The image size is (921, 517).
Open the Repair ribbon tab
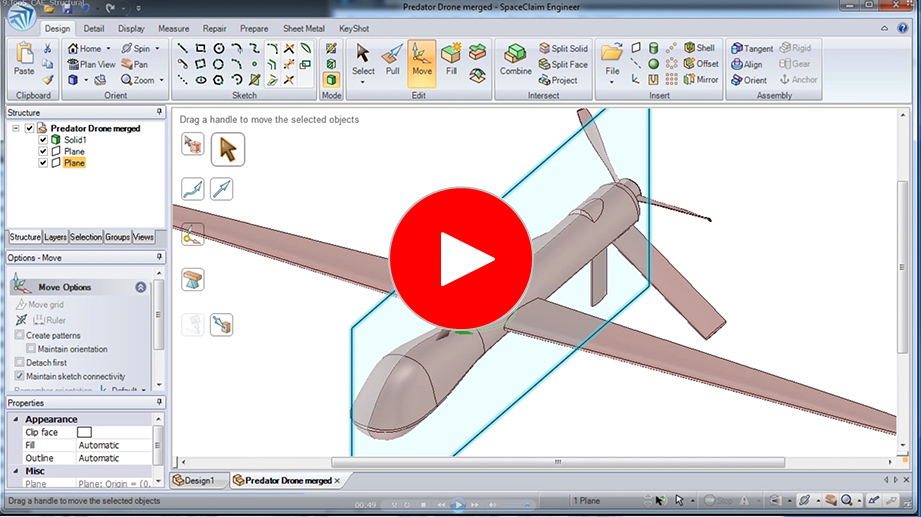[x=214, y=28]
